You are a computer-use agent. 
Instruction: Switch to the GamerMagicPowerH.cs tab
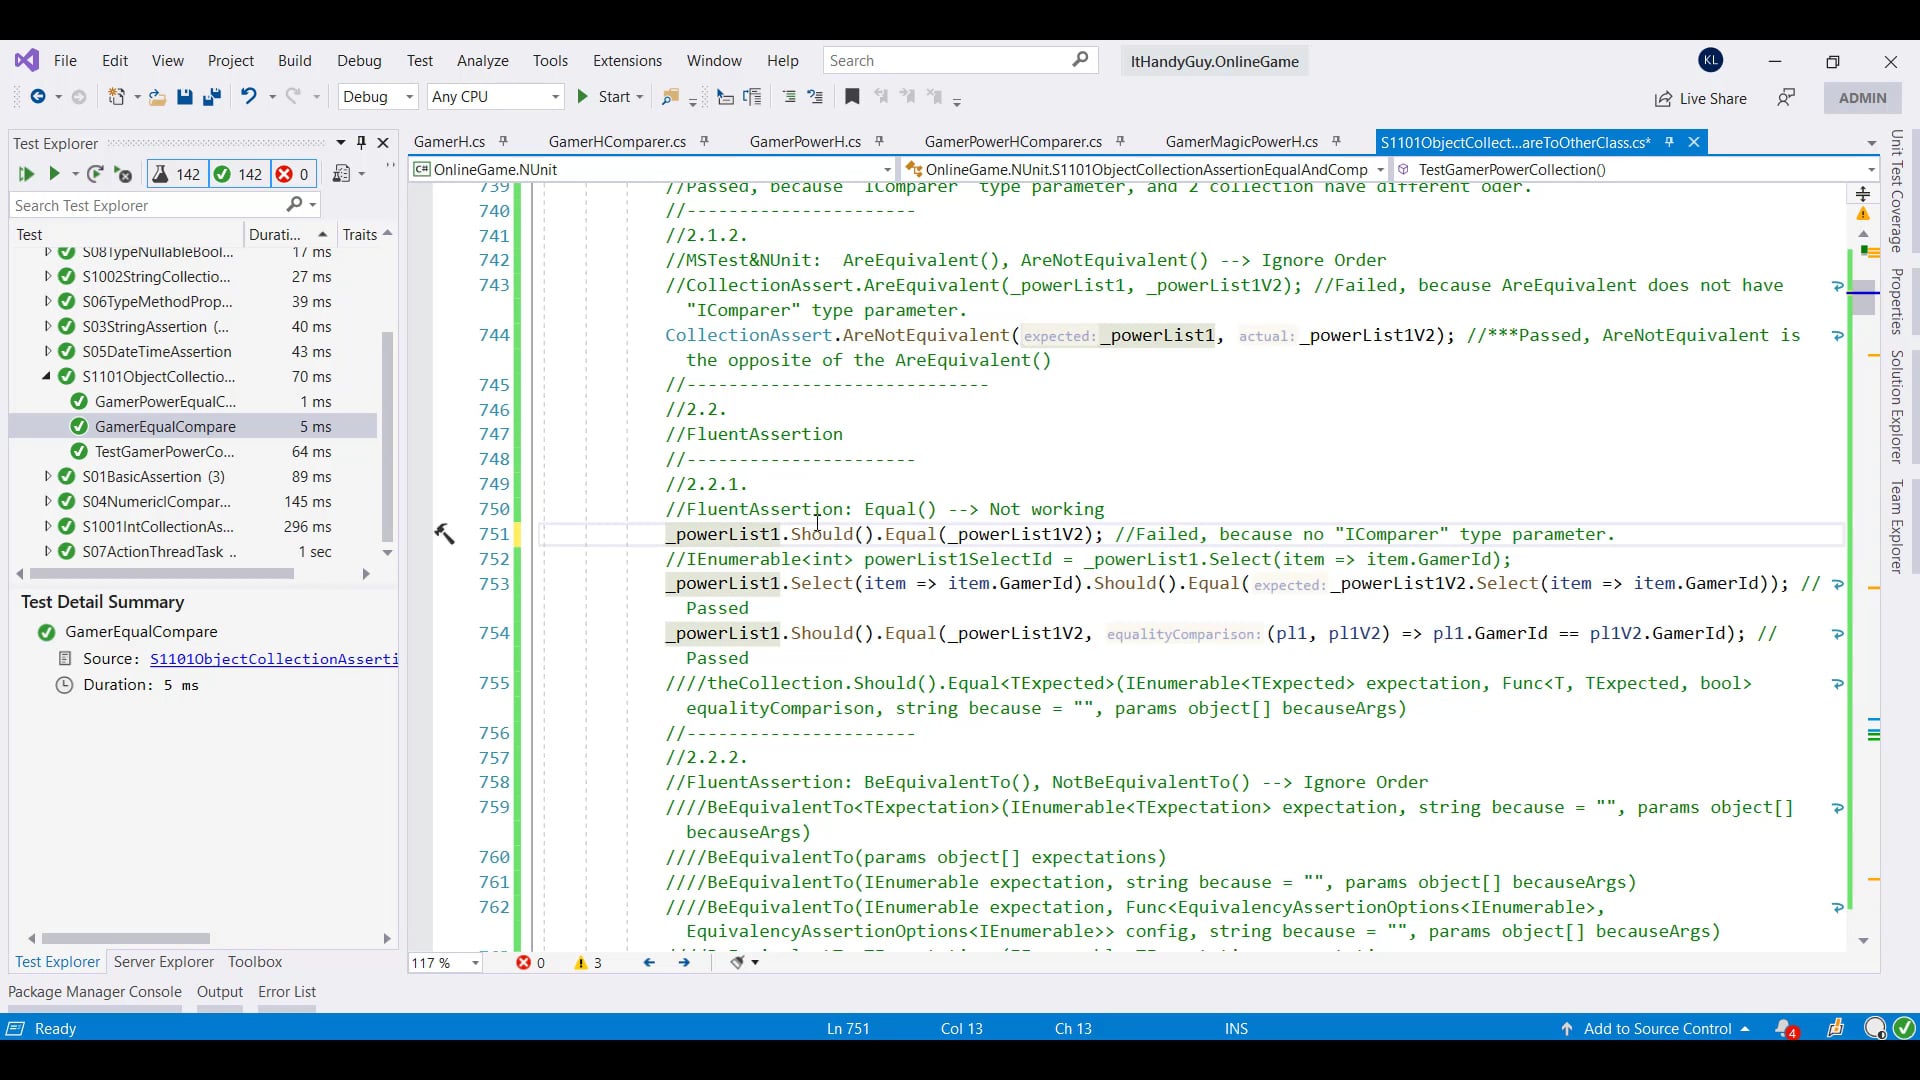tap(1240, 142)
